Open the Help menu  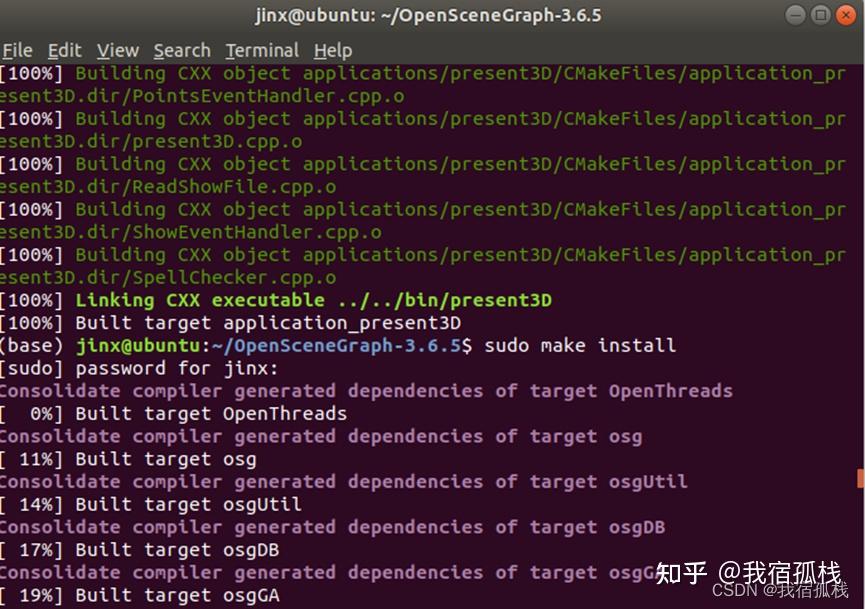click(333, 50)
